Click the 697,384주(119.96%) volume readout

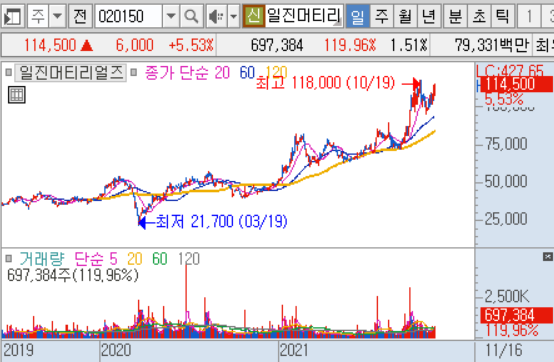pos(73,275)
